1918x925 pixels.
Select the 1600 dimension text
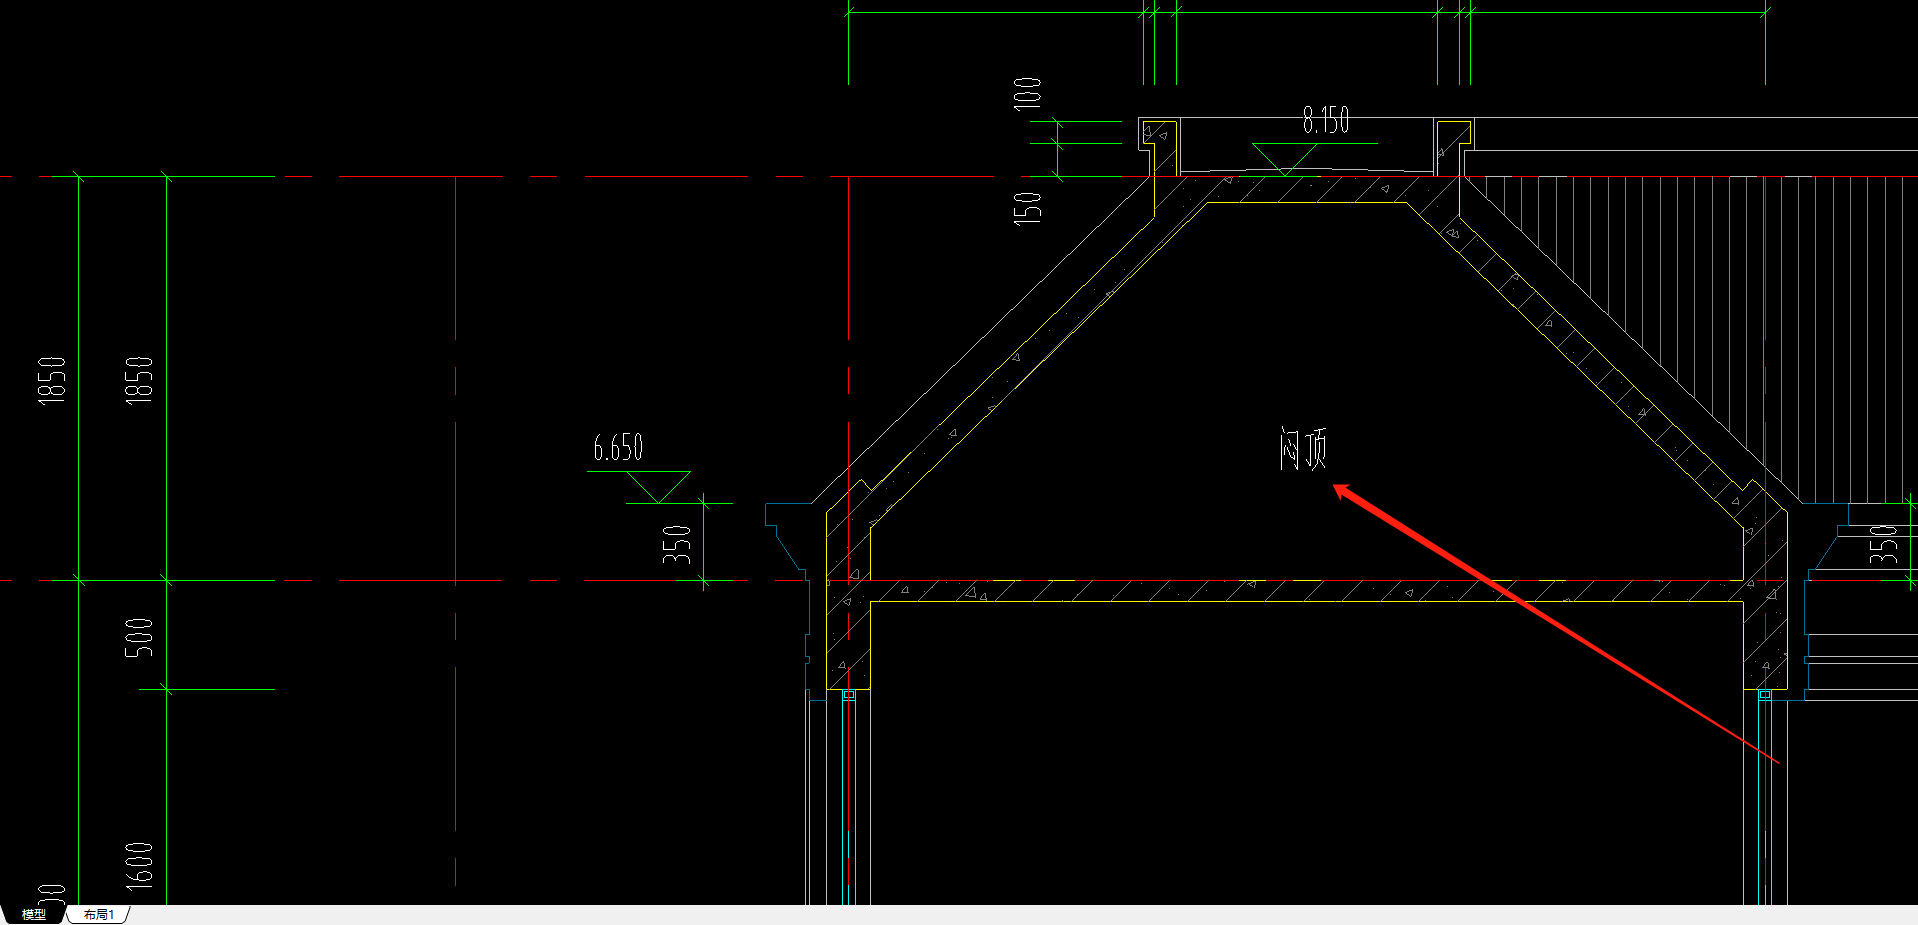click(139, 866)
